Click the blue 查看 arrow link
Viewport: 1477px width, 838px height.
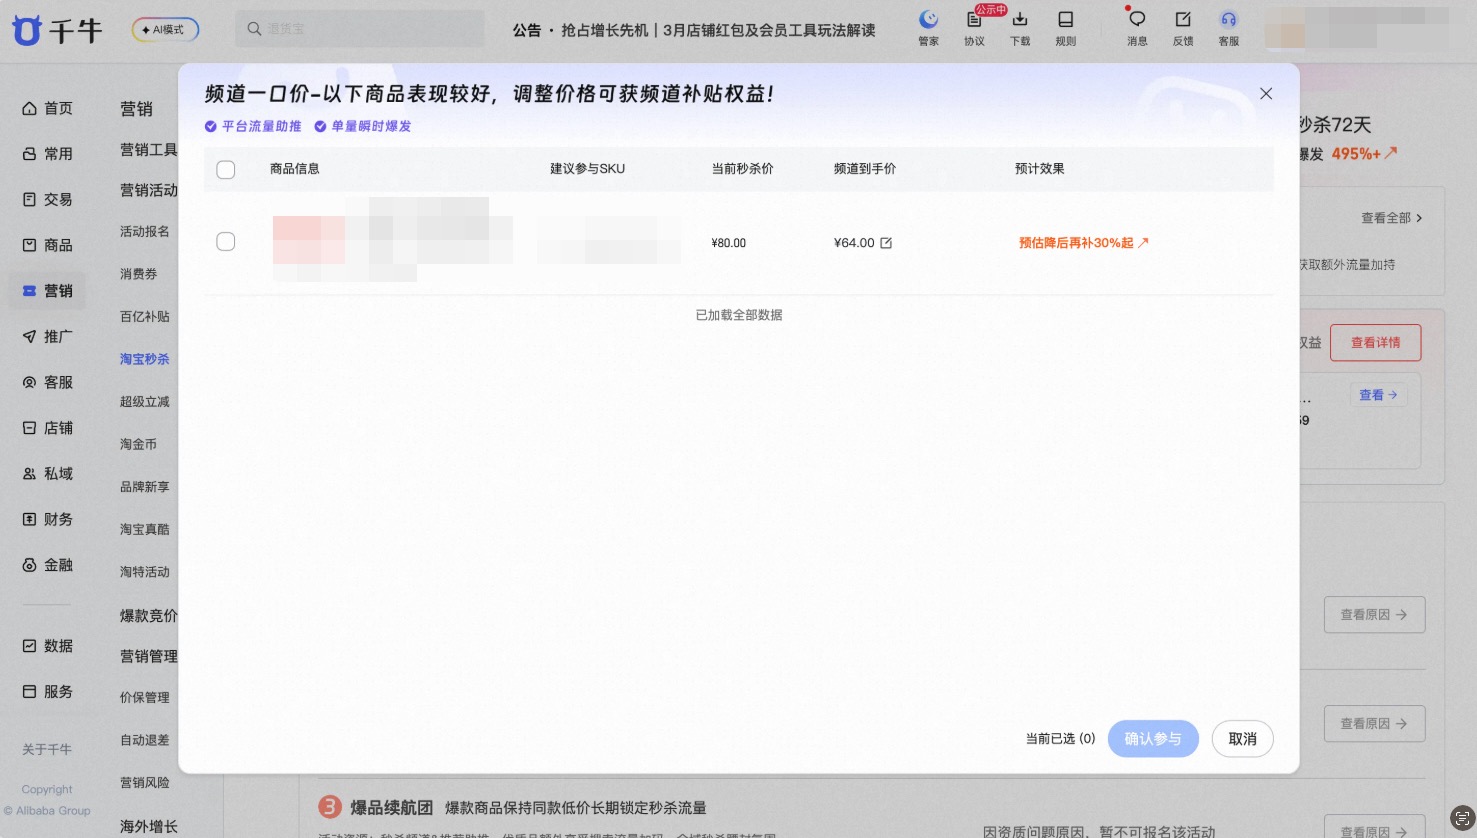point(1378,395)
